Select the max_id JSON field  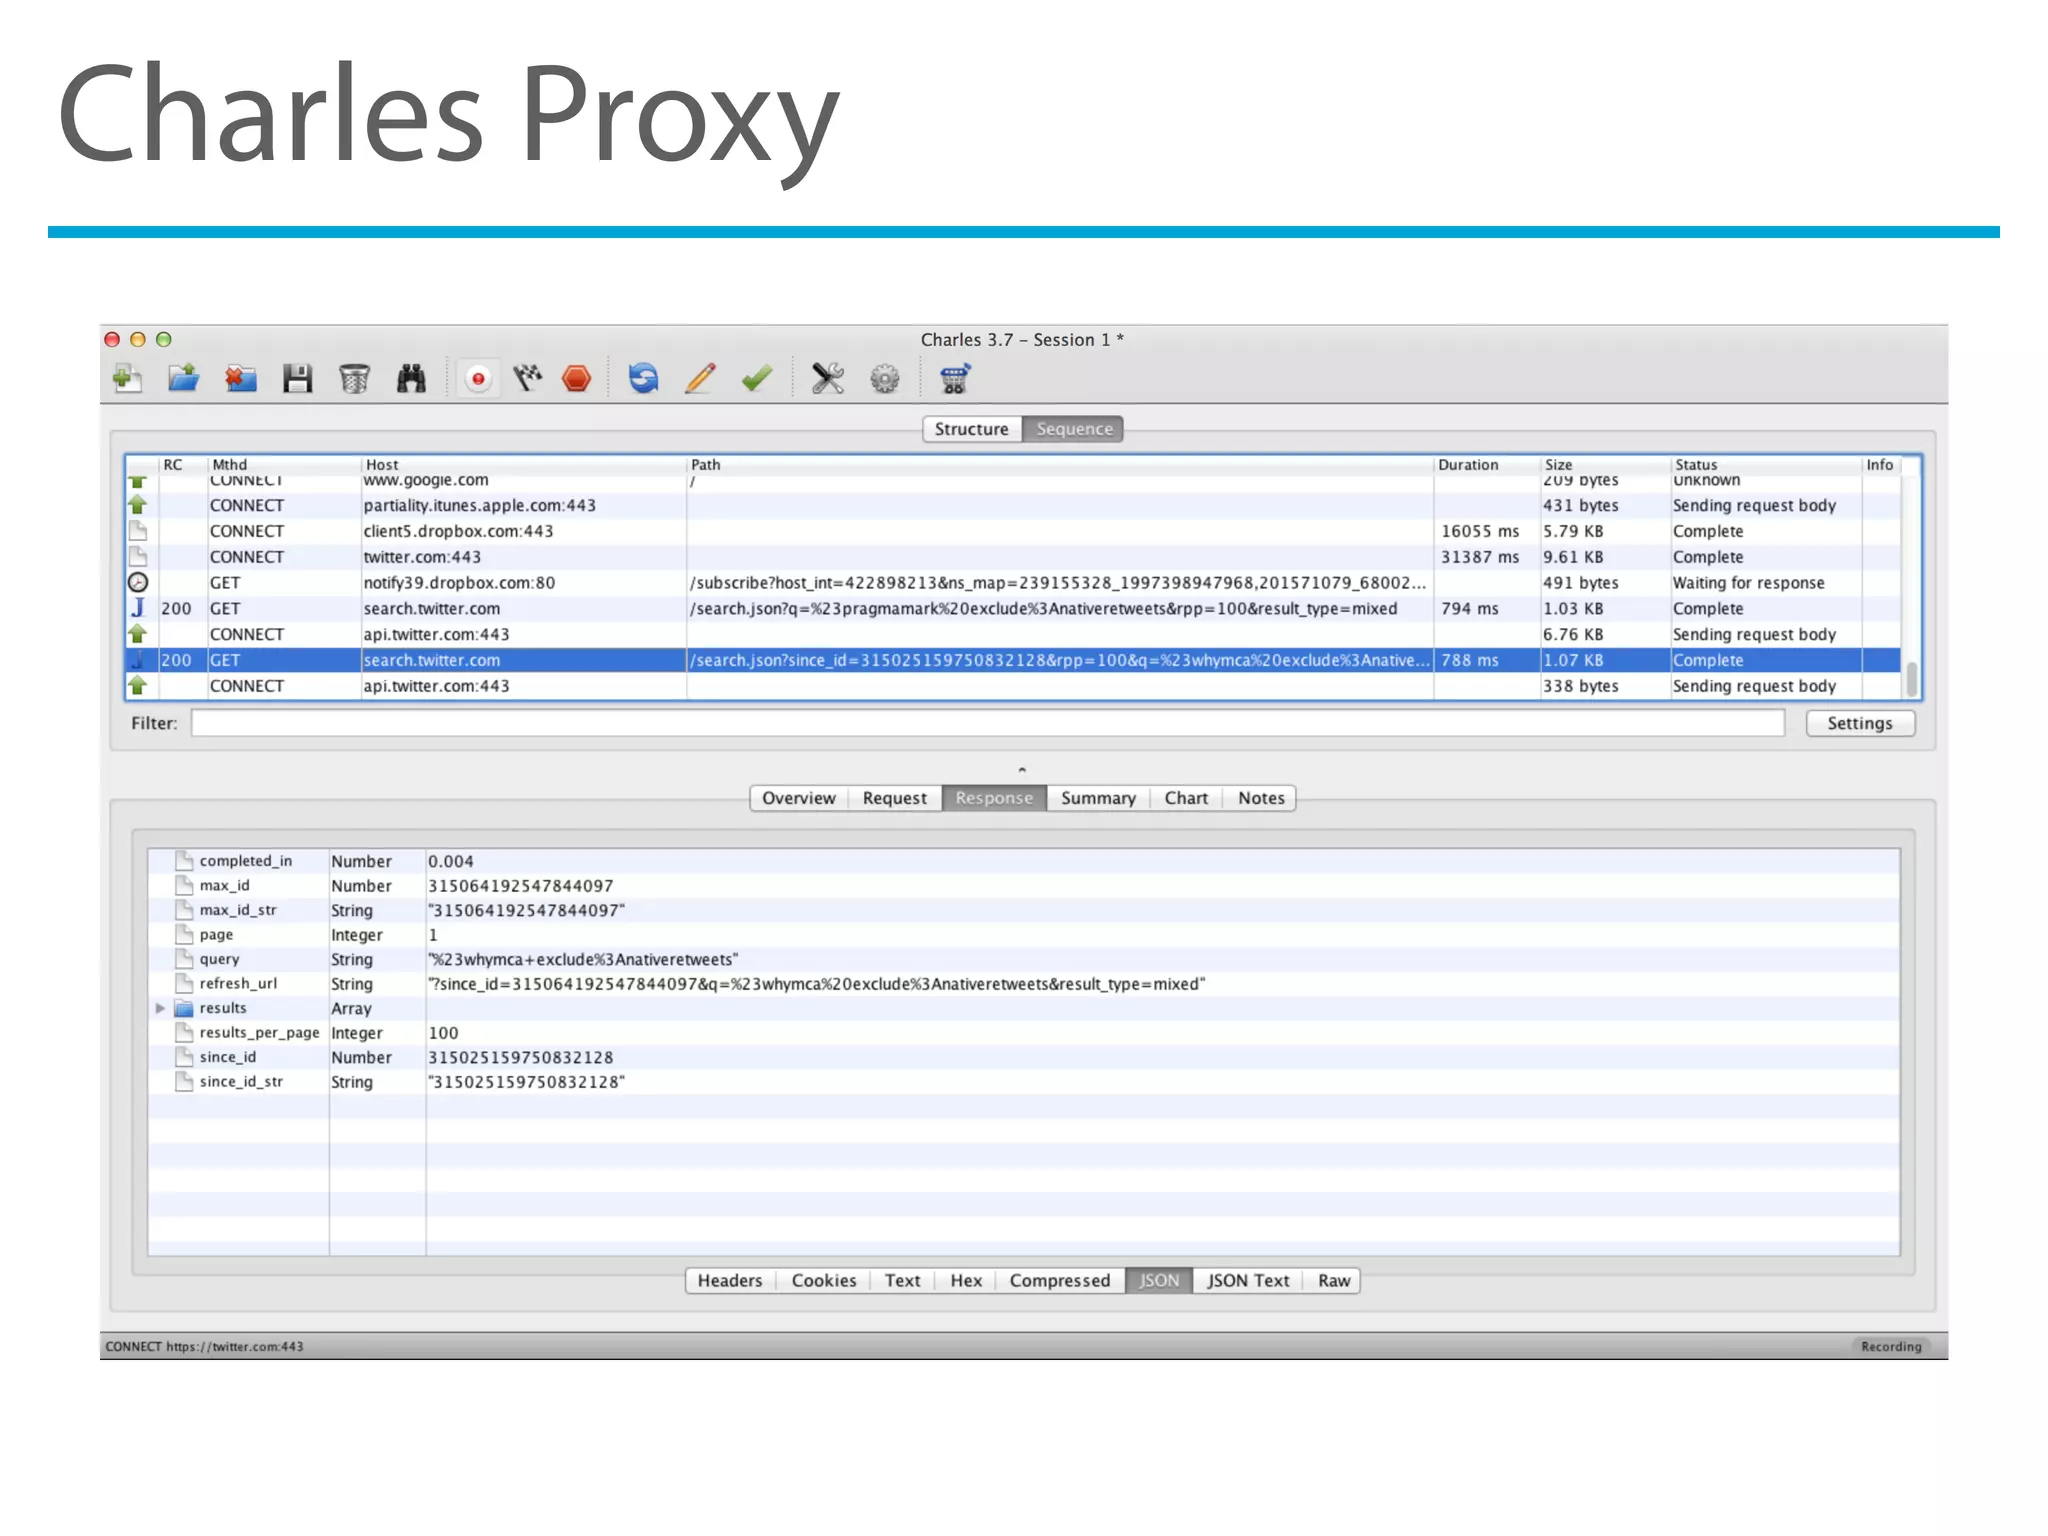click(1023, 886)
